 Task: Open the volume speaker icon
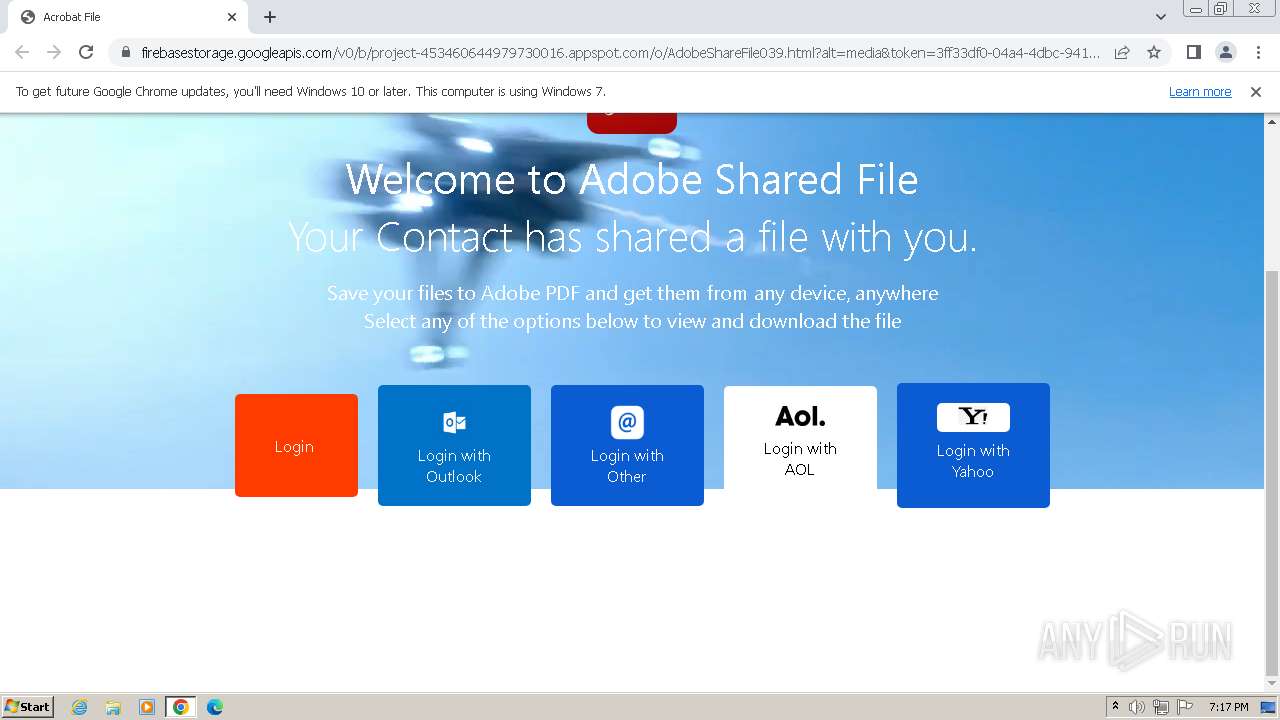[1137, 707]
